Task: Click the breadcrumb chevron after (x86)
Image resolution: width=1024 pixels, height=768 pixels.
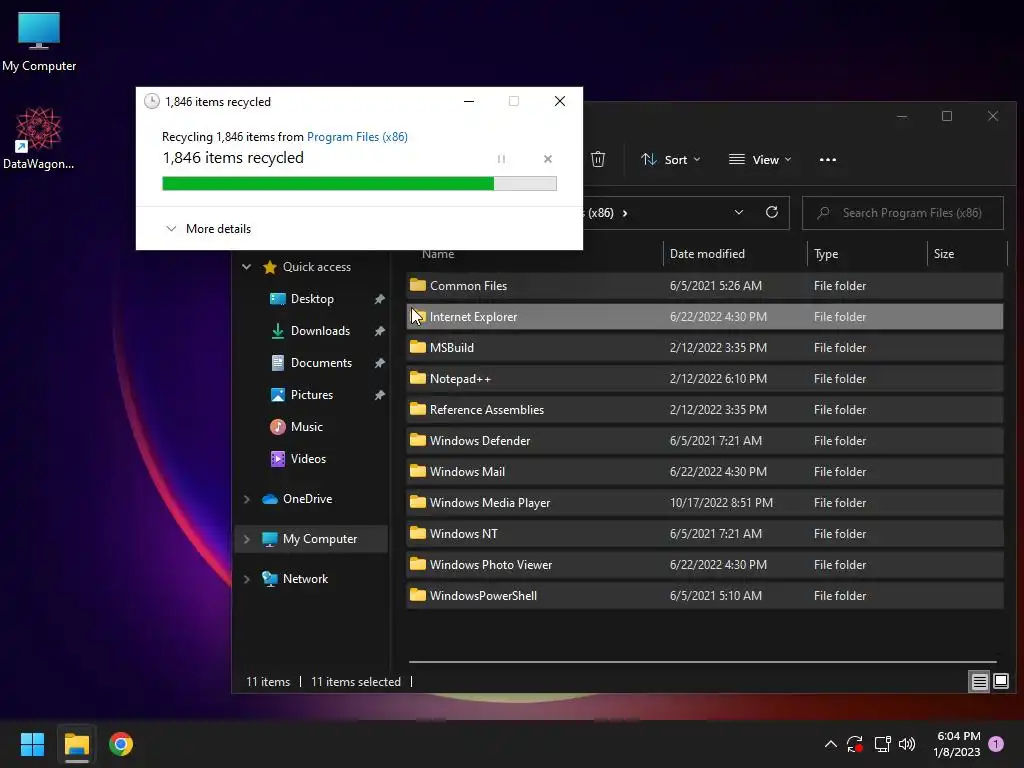Action: click(625, 213)
